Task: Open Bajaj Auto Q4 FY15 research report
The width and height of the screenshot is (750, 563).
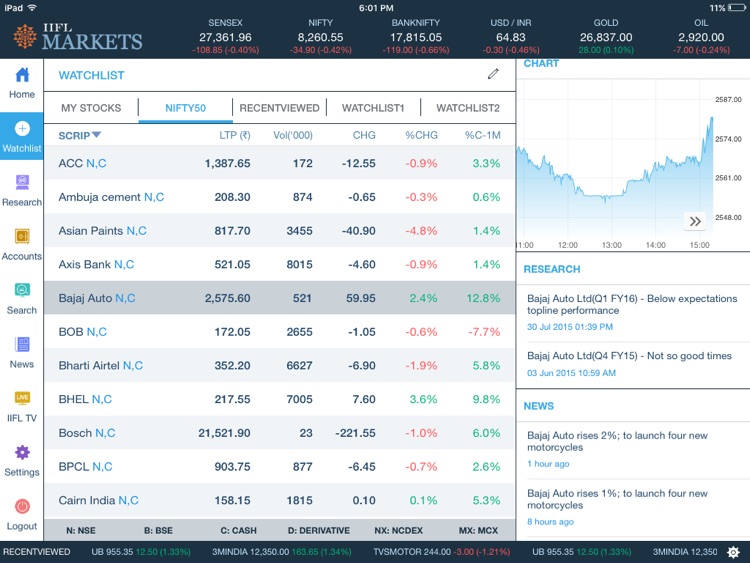Action: click(633, 364)
